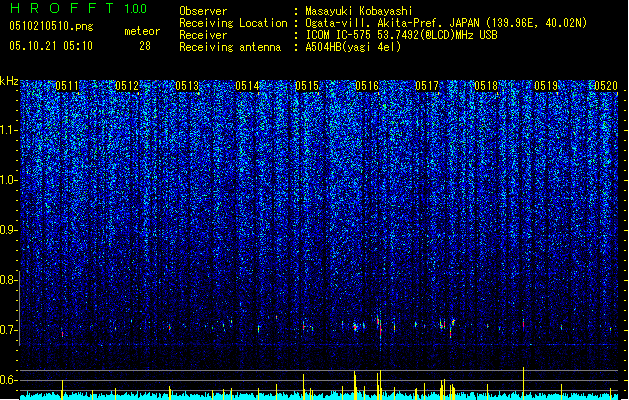
Task: Click the HROFFT 1.0.0 title text
Action: (x=79, y=8)
